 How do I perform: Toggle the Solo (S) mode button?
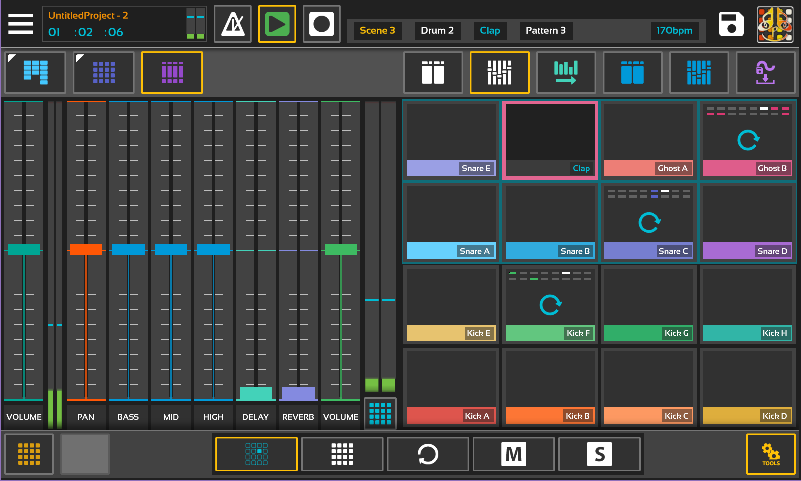(x=599, y=454)
